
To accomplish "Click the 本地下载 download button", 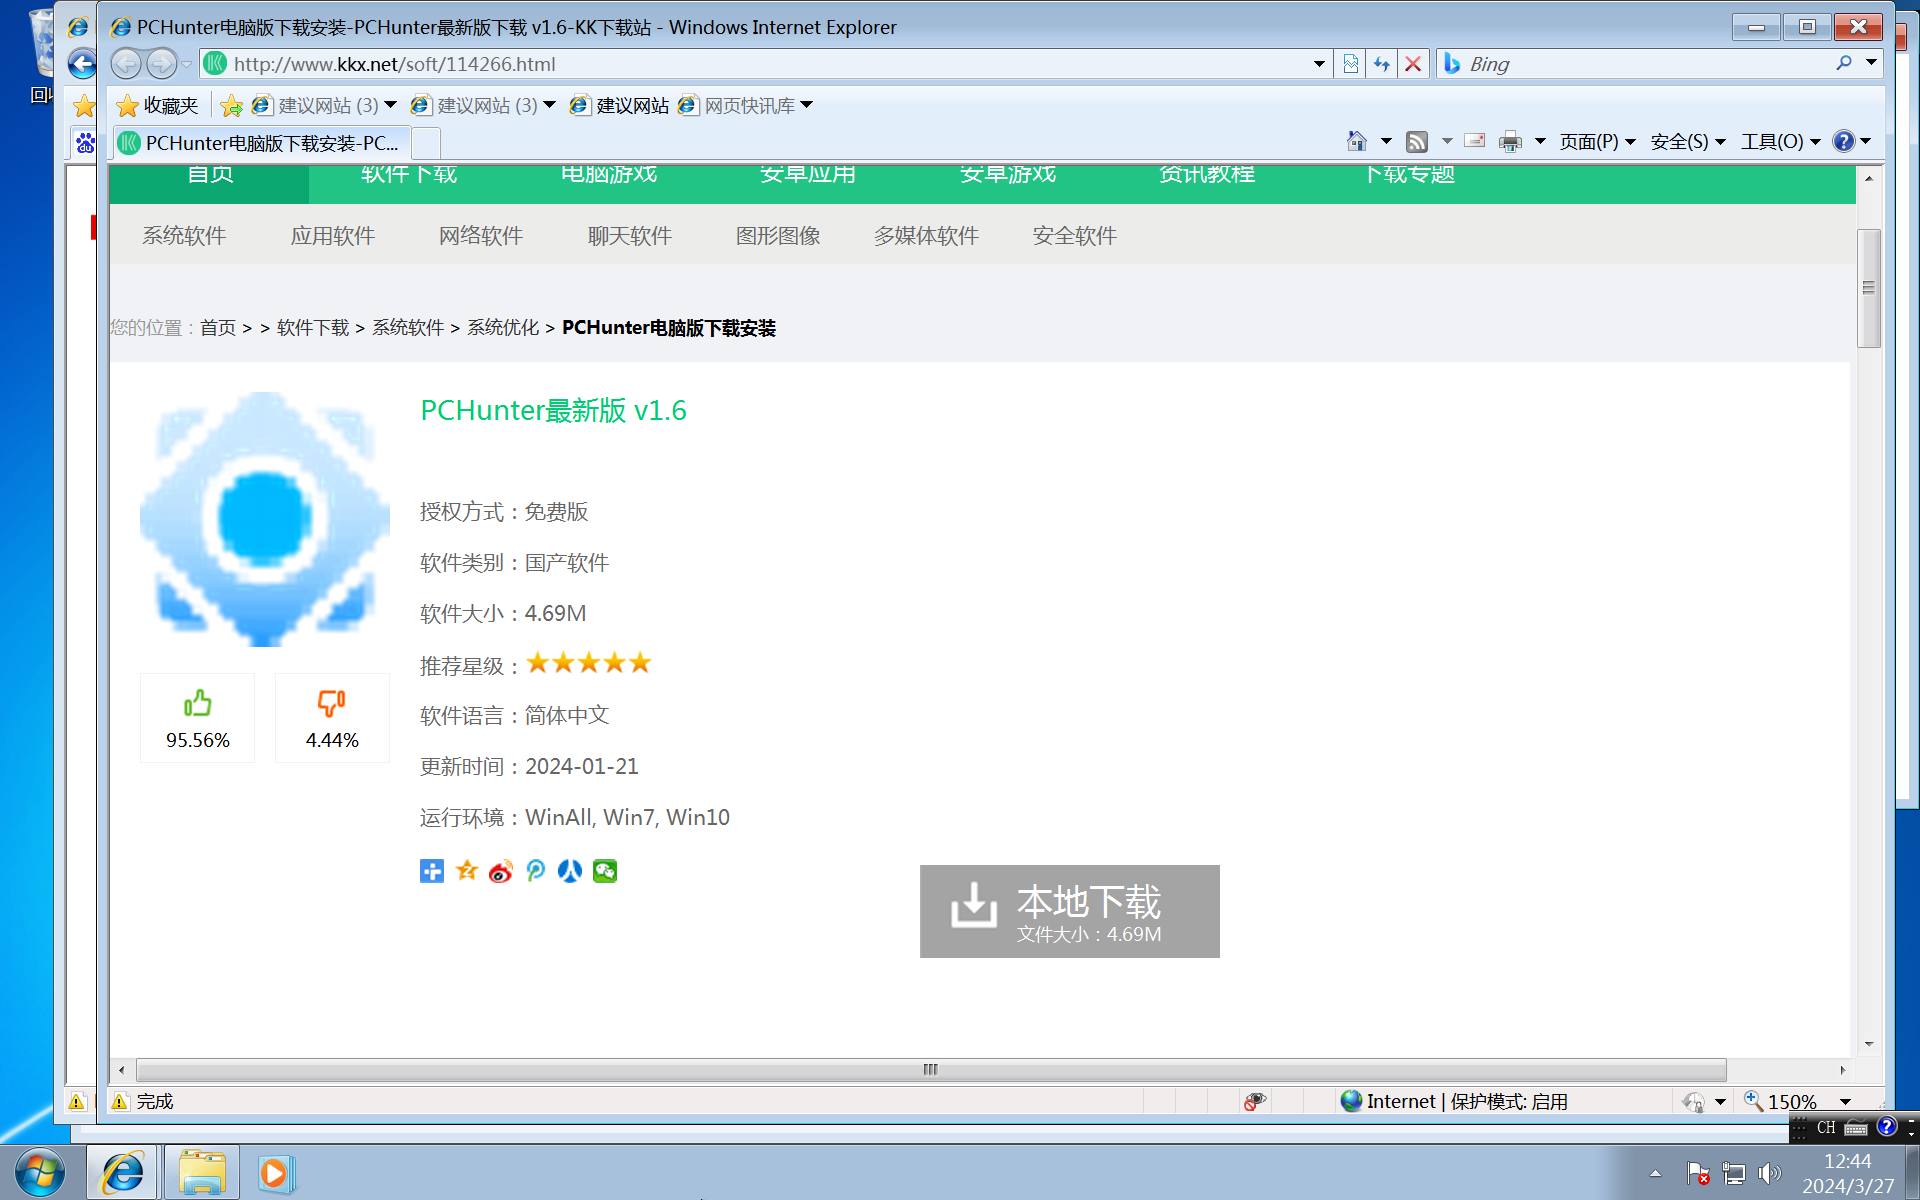I will [1069, 911].
